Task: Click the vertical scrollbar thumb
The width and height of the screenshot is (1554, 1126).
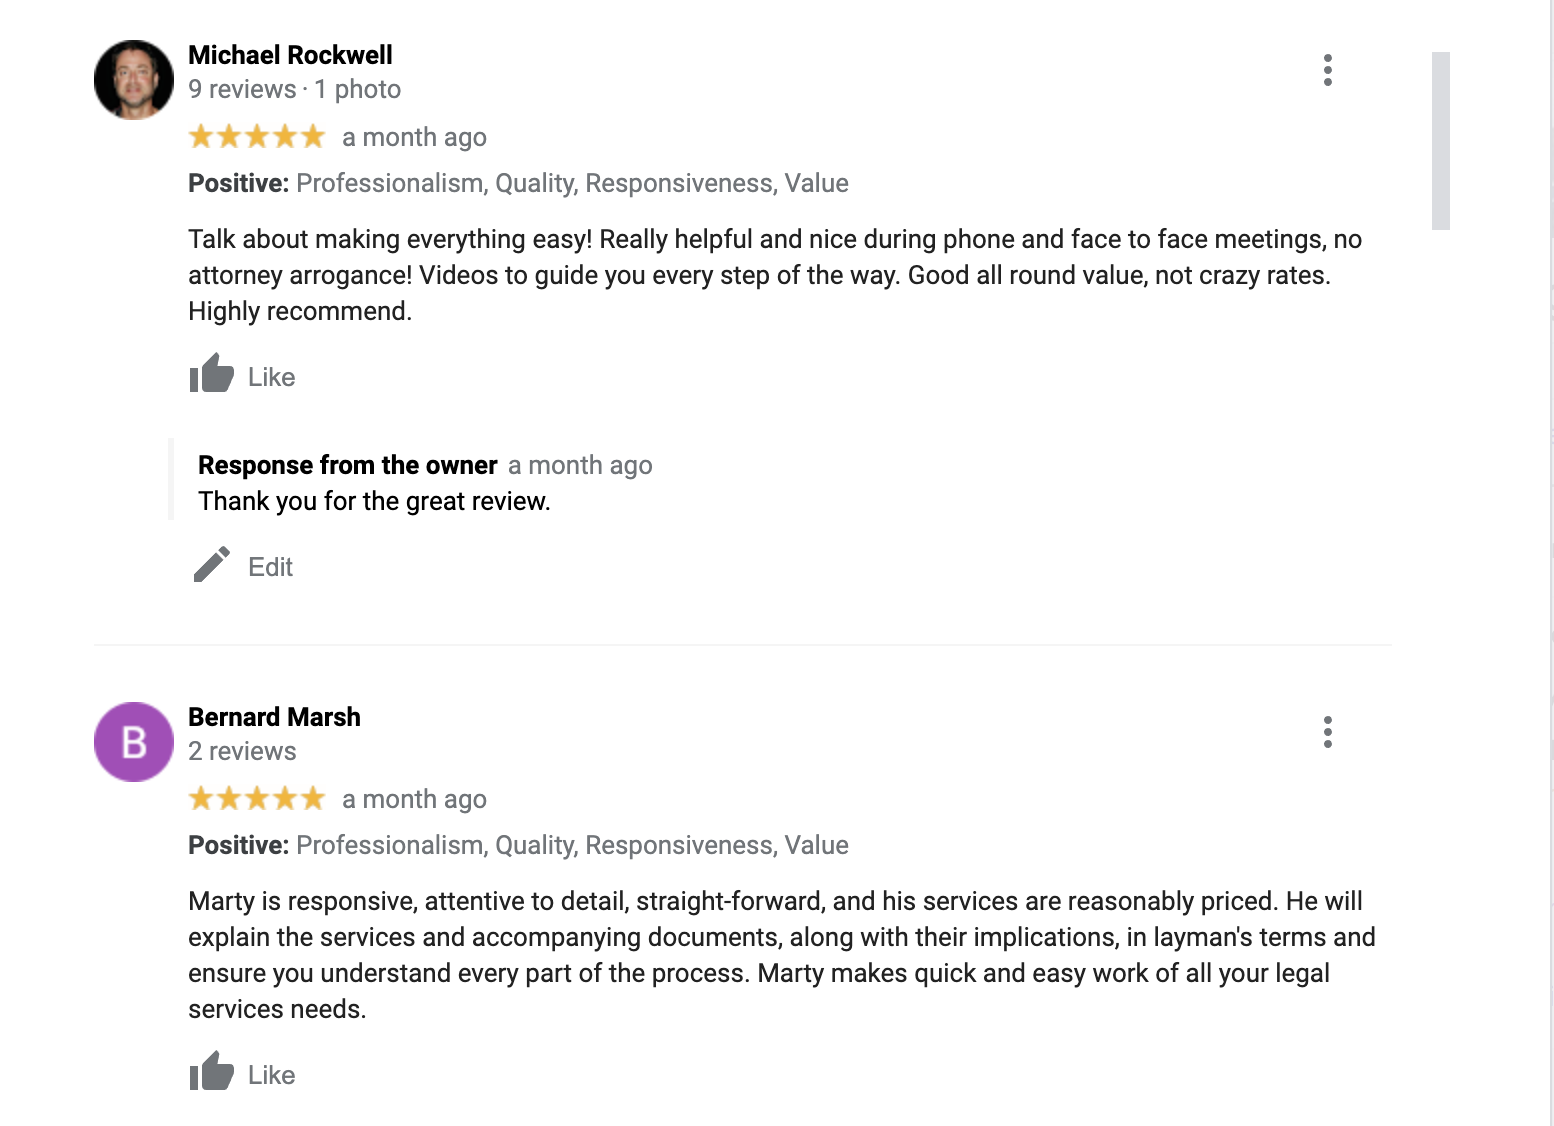Action: pyautogui.click(x=1440, y=140)
